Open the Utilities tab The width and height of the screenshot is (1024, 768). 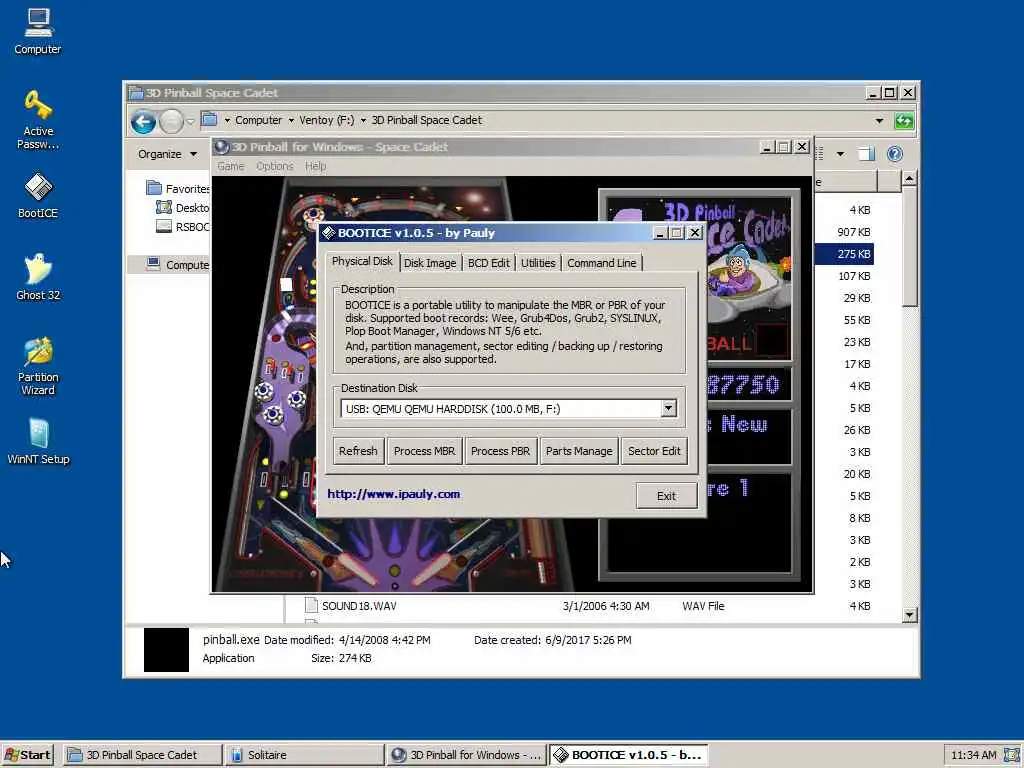pos(538,263)
